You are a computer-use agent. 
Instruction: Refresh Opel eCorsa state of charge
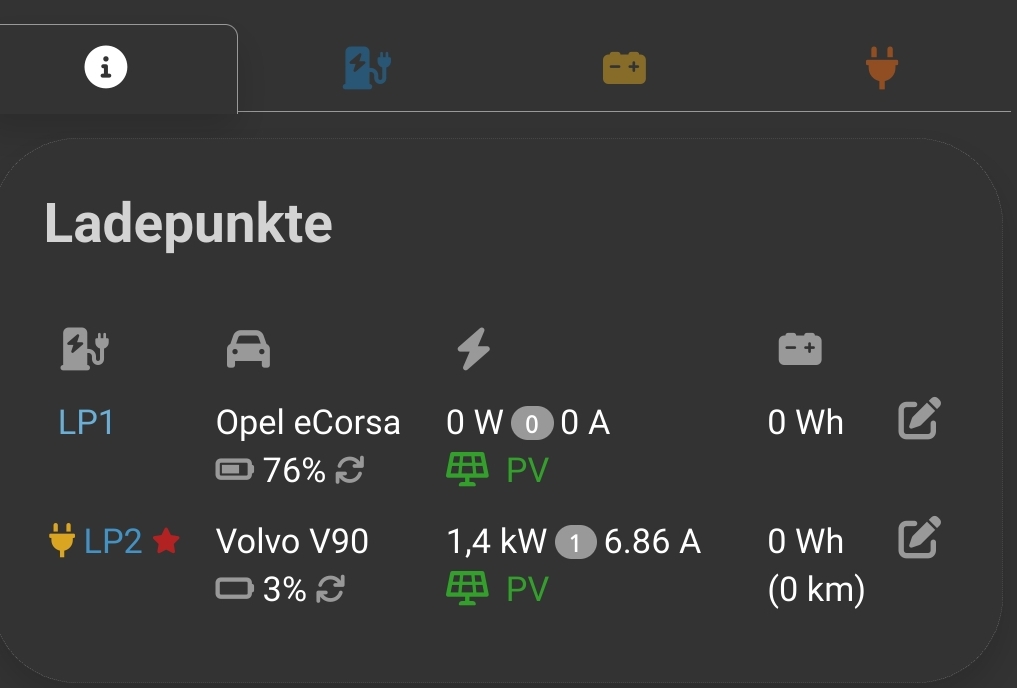(x=349, y=471)
